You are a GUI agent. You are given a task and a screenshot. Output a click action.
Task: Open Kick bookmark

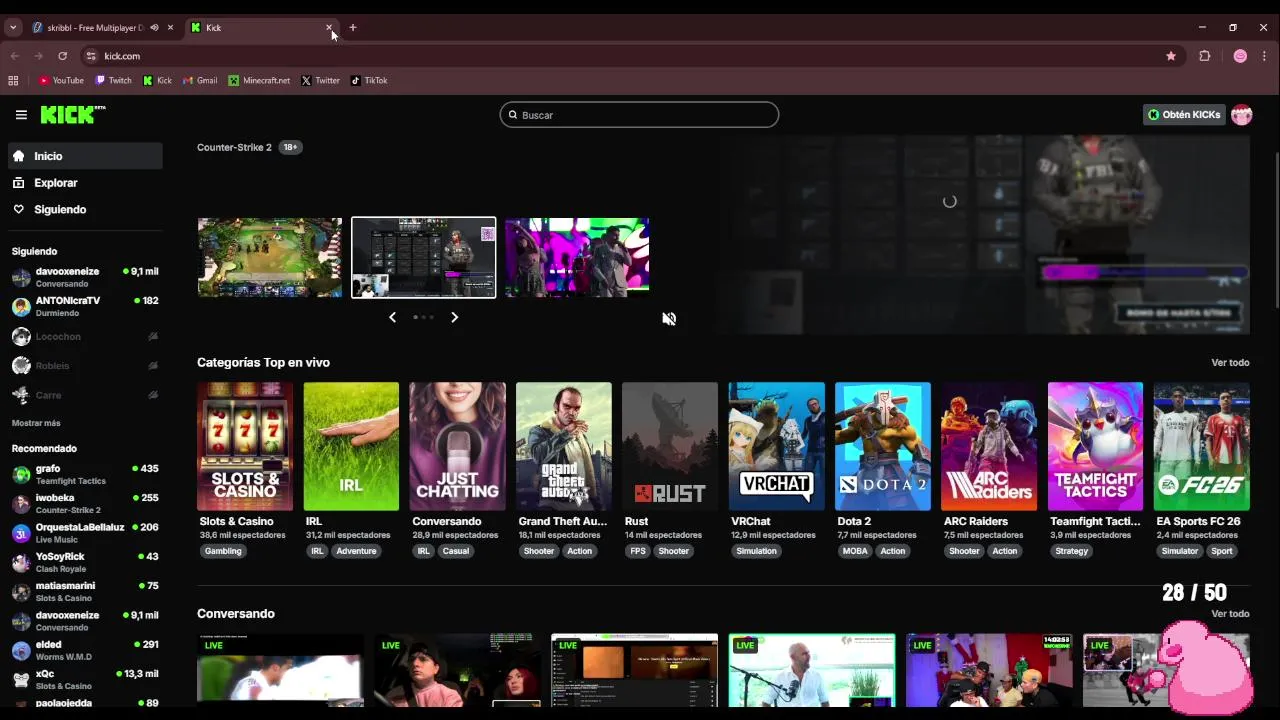pyautogui.click(x=158, y=80)
